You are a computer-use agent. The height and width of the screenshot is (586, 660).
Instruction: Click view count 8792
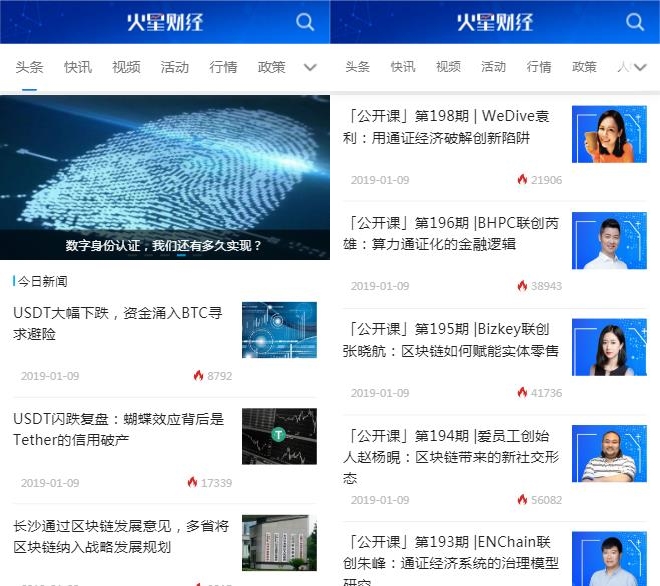coord(219,376)
